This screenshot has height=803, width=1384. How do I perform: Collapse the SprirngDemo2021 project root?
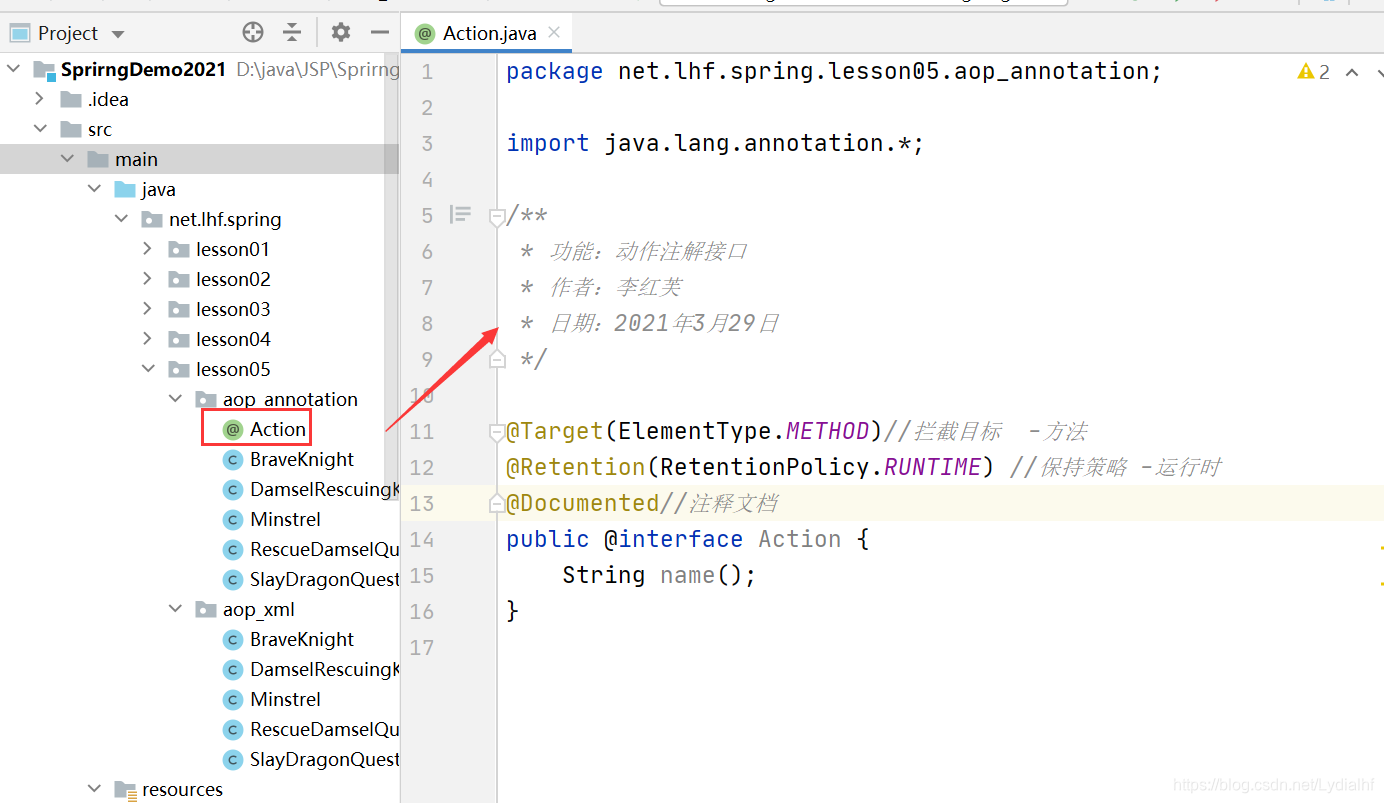[x=14, y=69]
